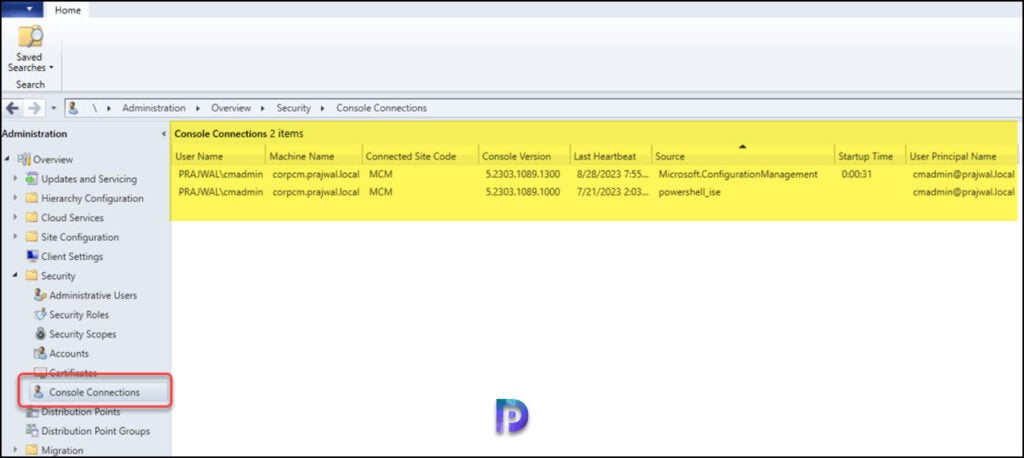This screenshot has height=458, width=1024.
Task: Select the row with Source powershell_ise
Action: tap(594, 192)
